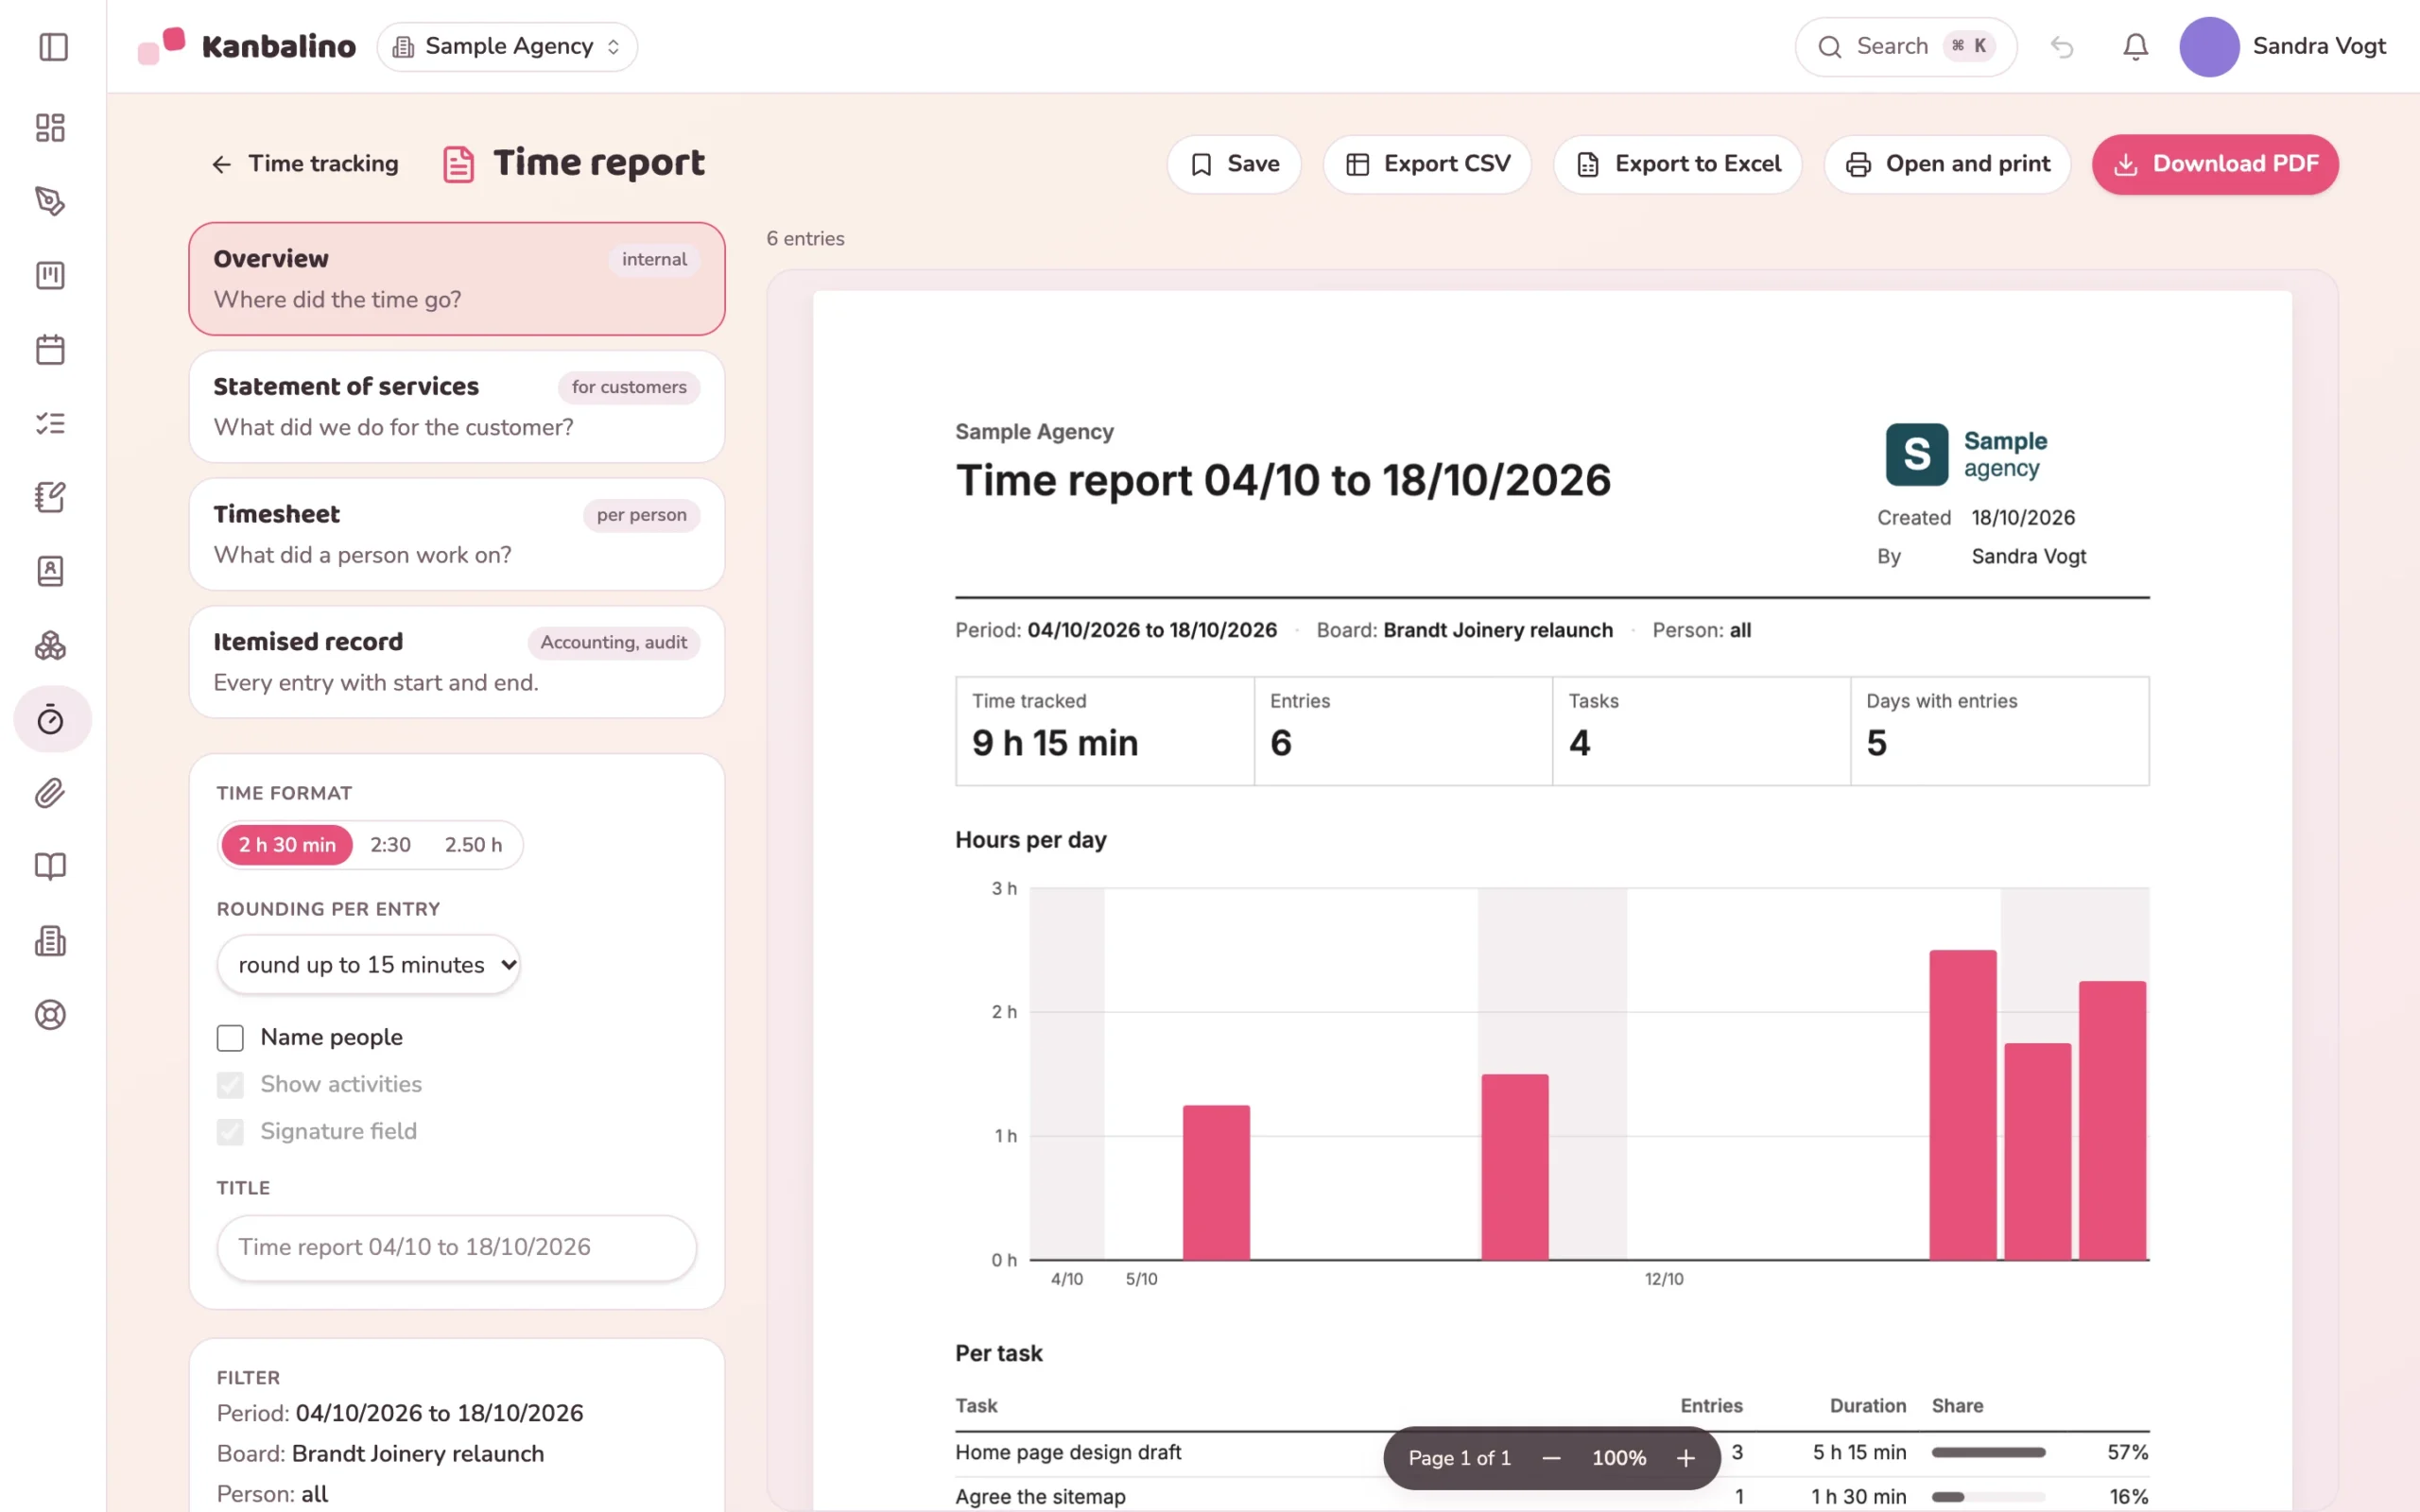Open the building icon in sidebar
2420x1512 pixels.
click(x=50, y=940)
